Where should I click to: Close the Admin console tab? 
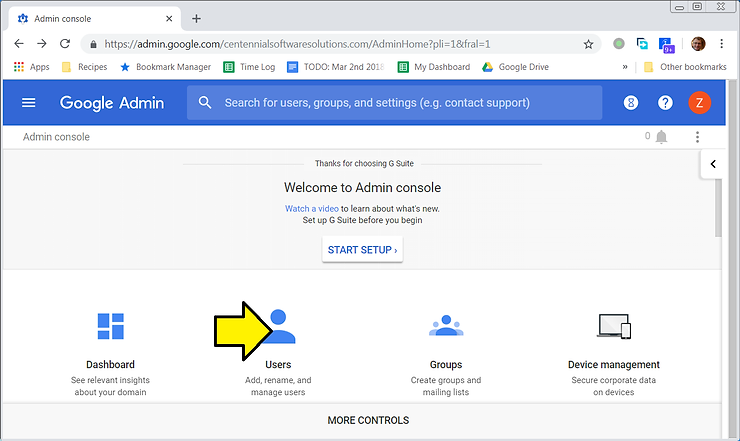[169, 19]
